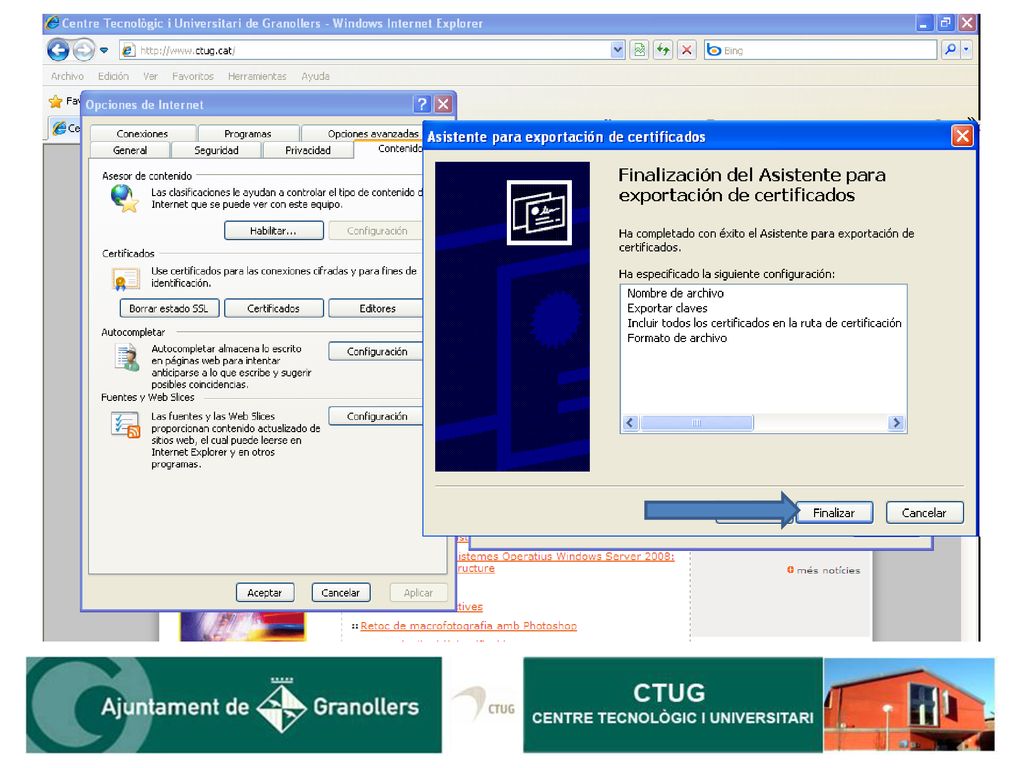Open Autocompletar Configuración button

[x=376, y=351]
